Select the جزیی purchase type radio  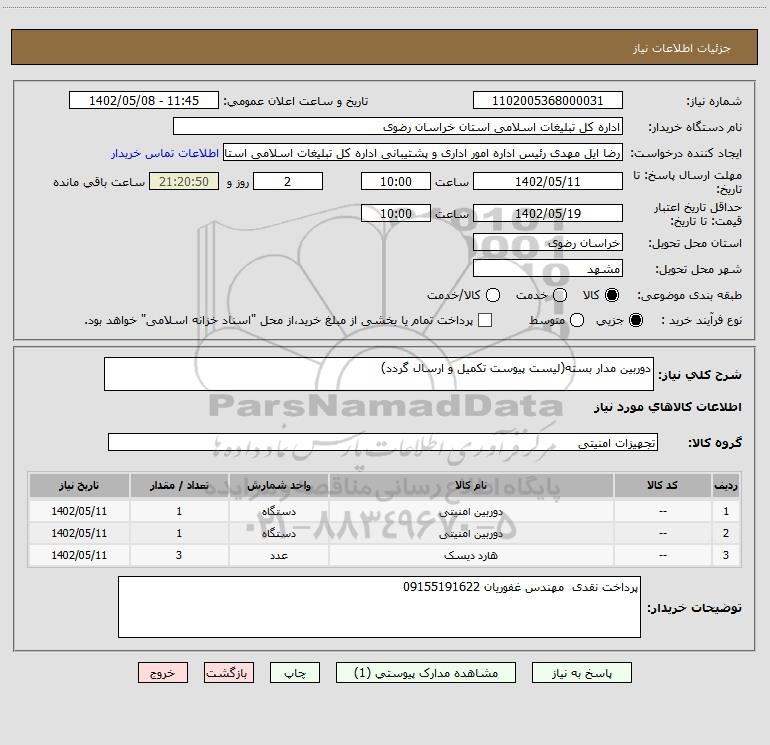(635, 320)
